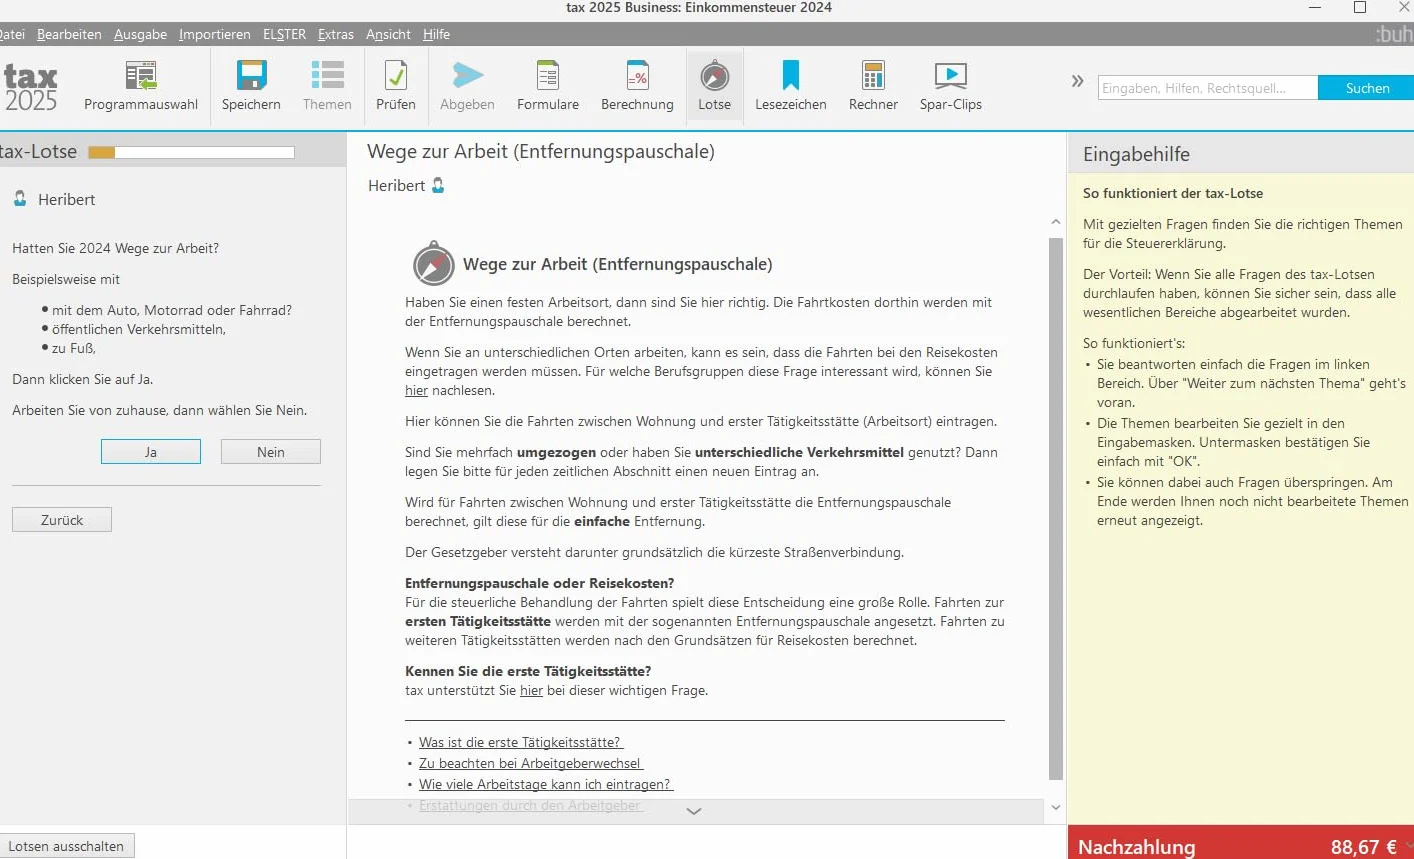
Task: Answer Nein to Wege zur Arbeit
Action: tap(271, 452)
